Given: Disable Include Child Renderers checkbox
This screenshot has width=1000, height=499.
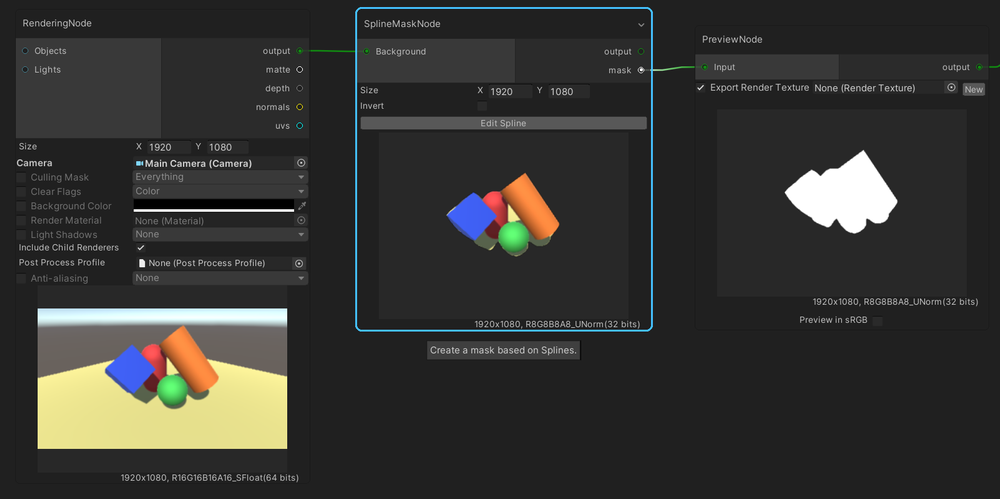Looking at the screenshot, I should tap(141, 248).
